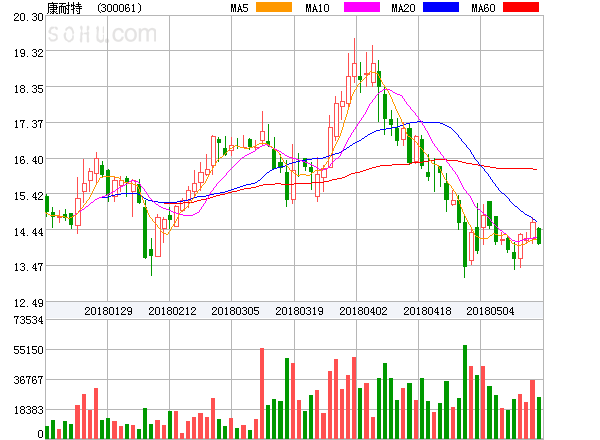Click the 18.35 price axis label
Viewport: 600px width, 440px height.
(x=29, y=89)
